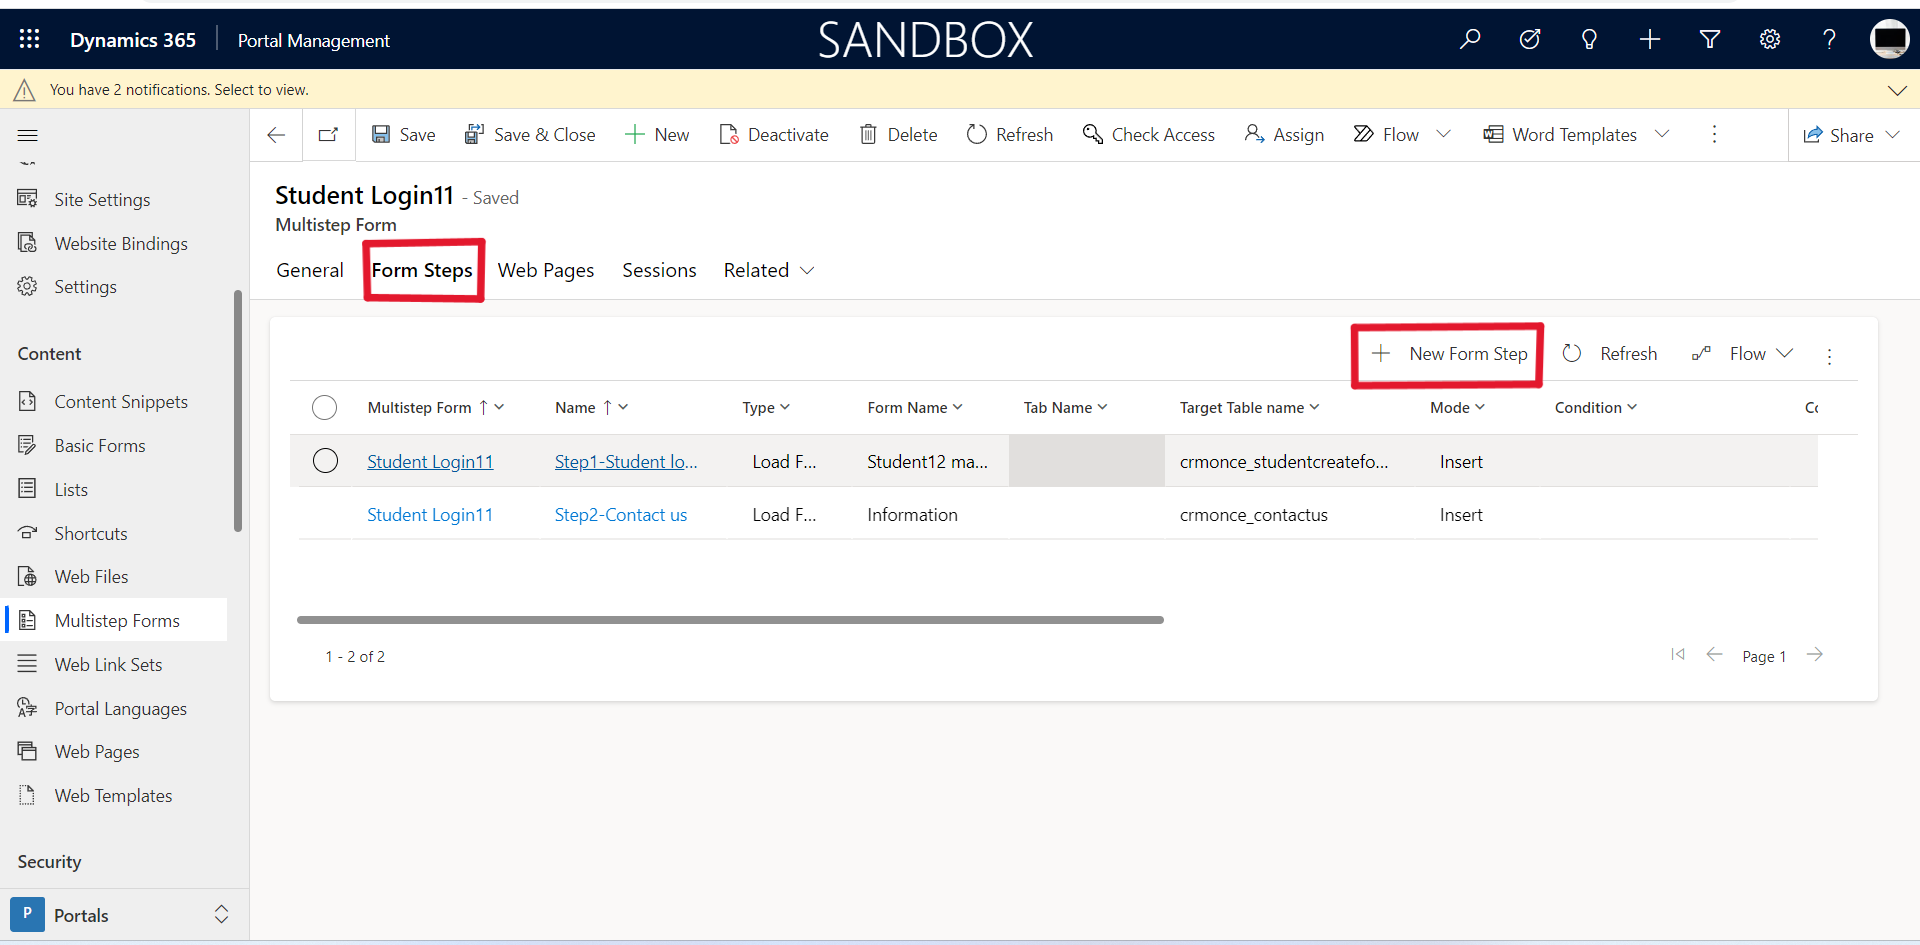Expand the notifications bar chevron

click(1897, 90)
